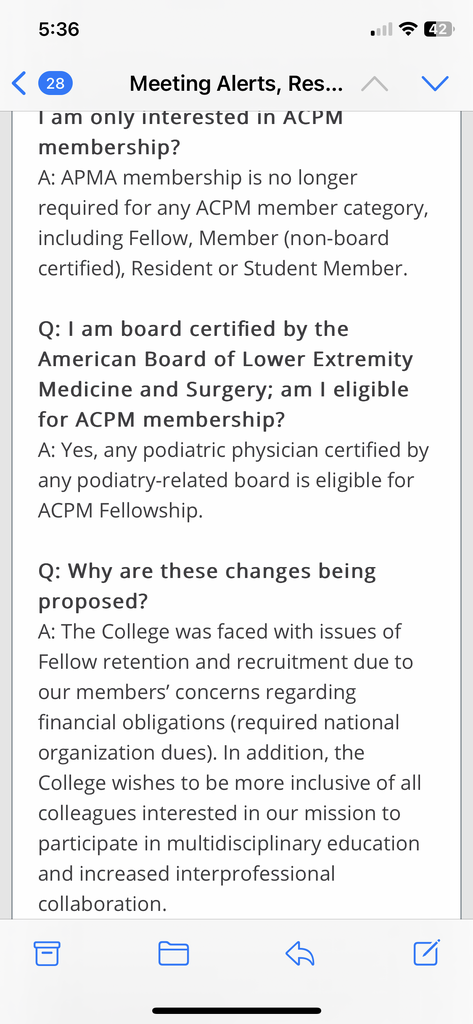The height and width of the screenshot is (1024, 473).
Task: Tap the American Board of Lower Extremity question
Action: [225, 374]
